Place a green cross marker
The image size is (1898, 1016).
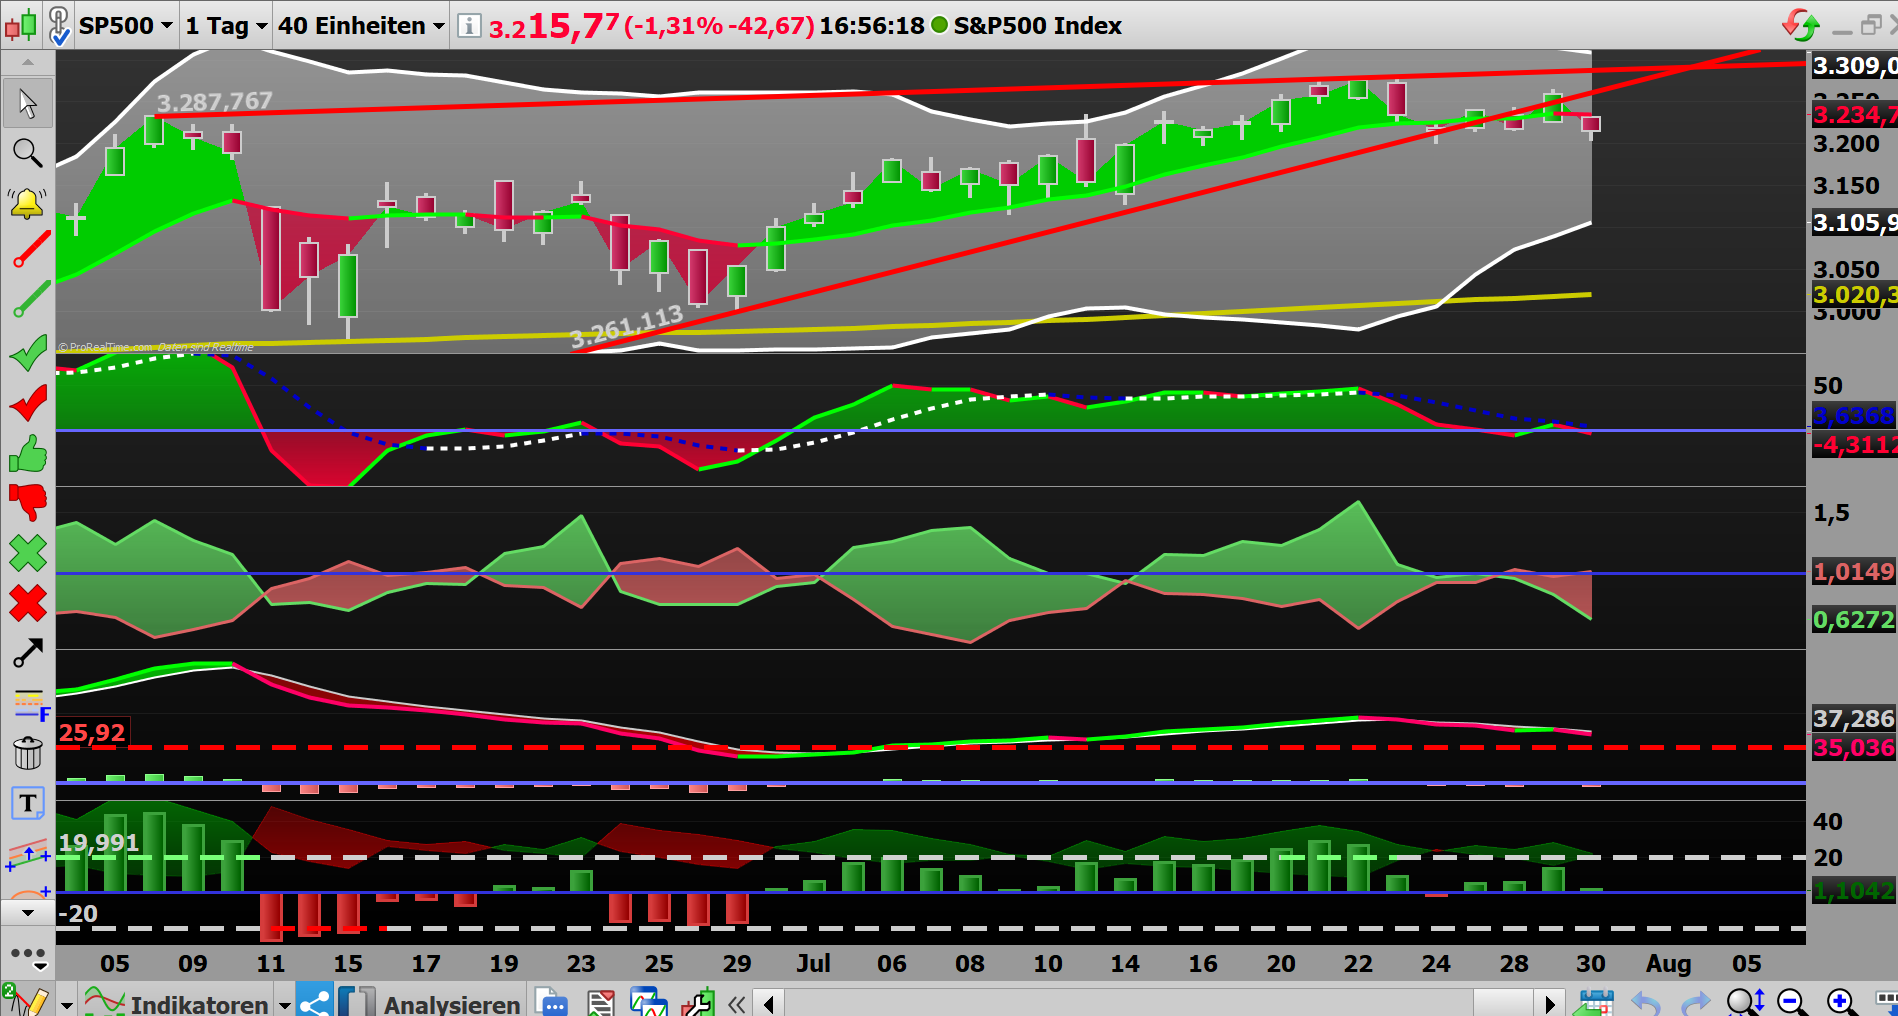pyautogui.click(x=28, y=553)
